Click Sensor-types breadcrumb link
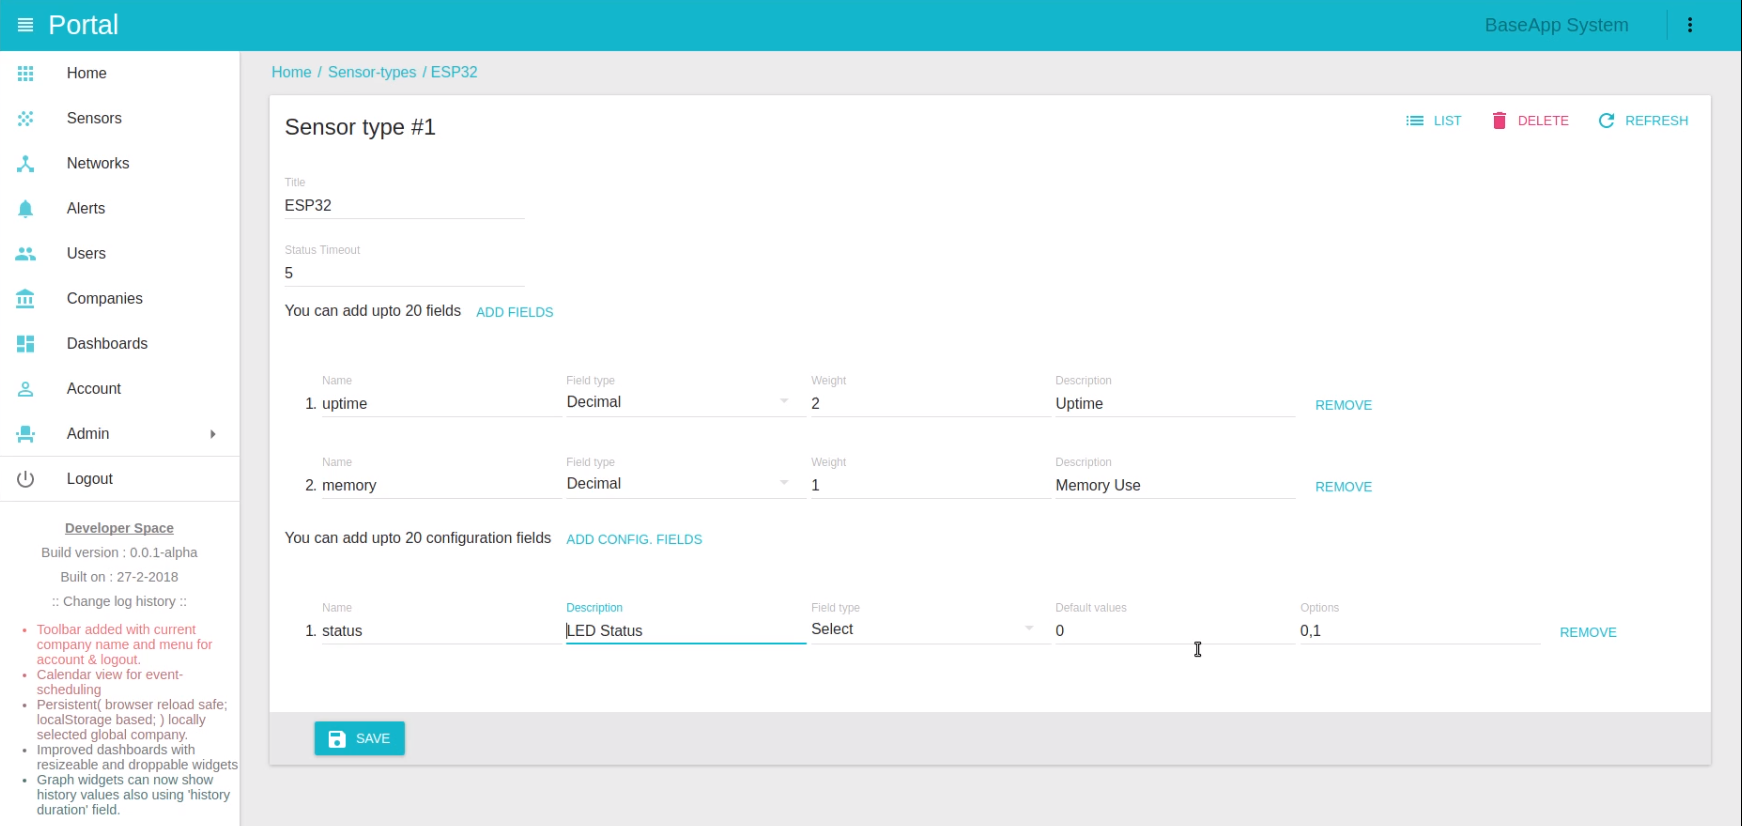The image size is (1742, 826). click(372, 72)
